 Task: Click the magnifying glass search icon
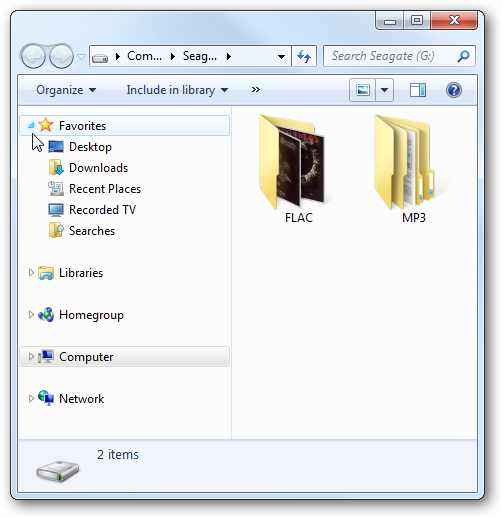click(x=463, y=56)
